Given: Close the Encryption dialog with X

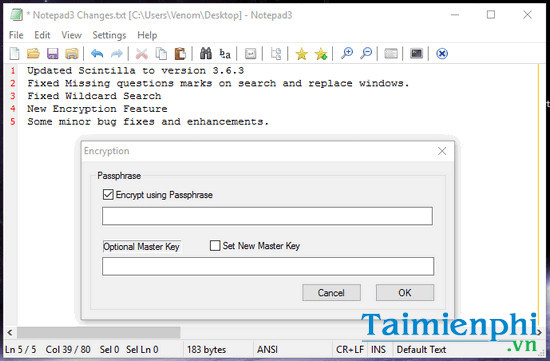Looking at the screenshot, I should coord(442,151).
